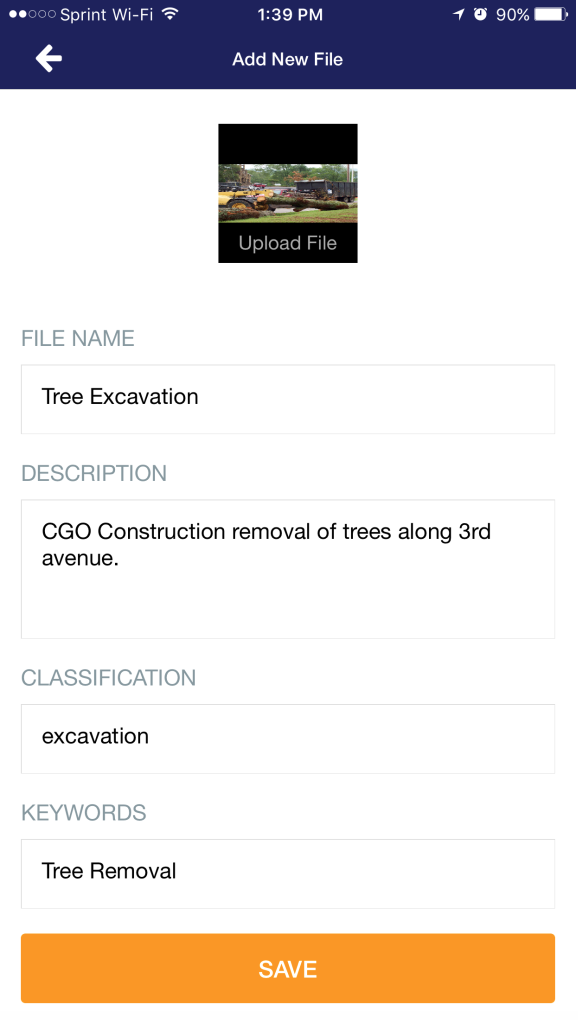
Task: Tap the signal strength dots
Action: point(32,14)
